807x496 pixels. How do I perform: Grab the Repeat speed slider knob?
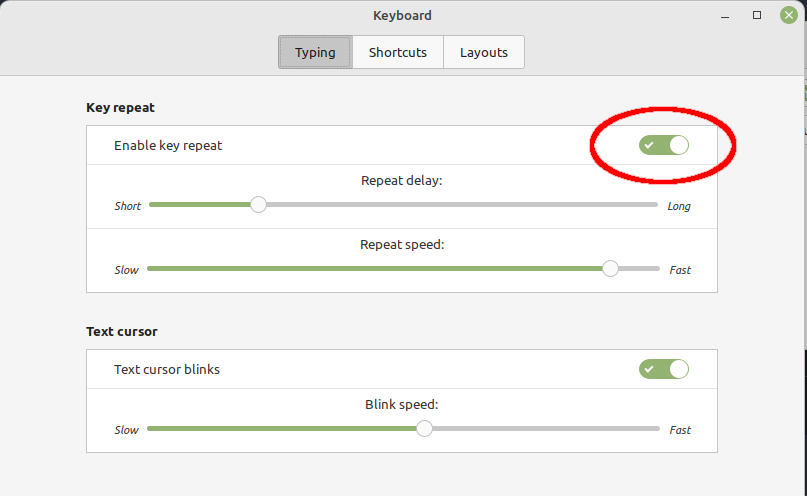[610, 268]
